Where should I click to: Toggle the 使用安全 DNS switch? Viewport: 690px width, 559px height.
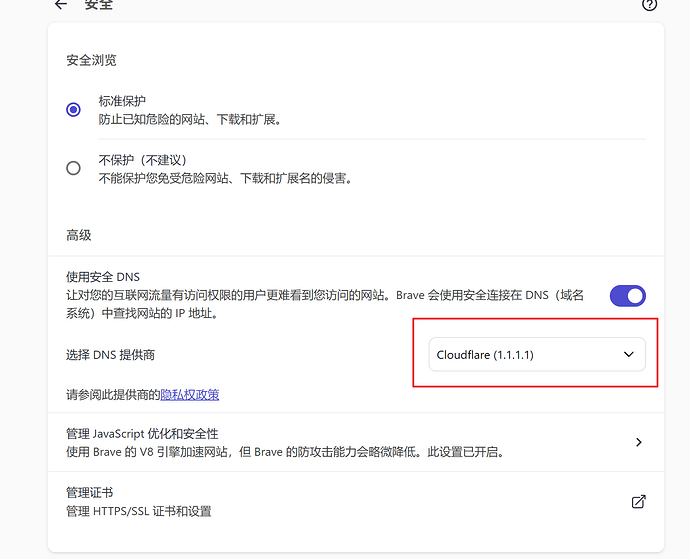[x=628, y=296]
